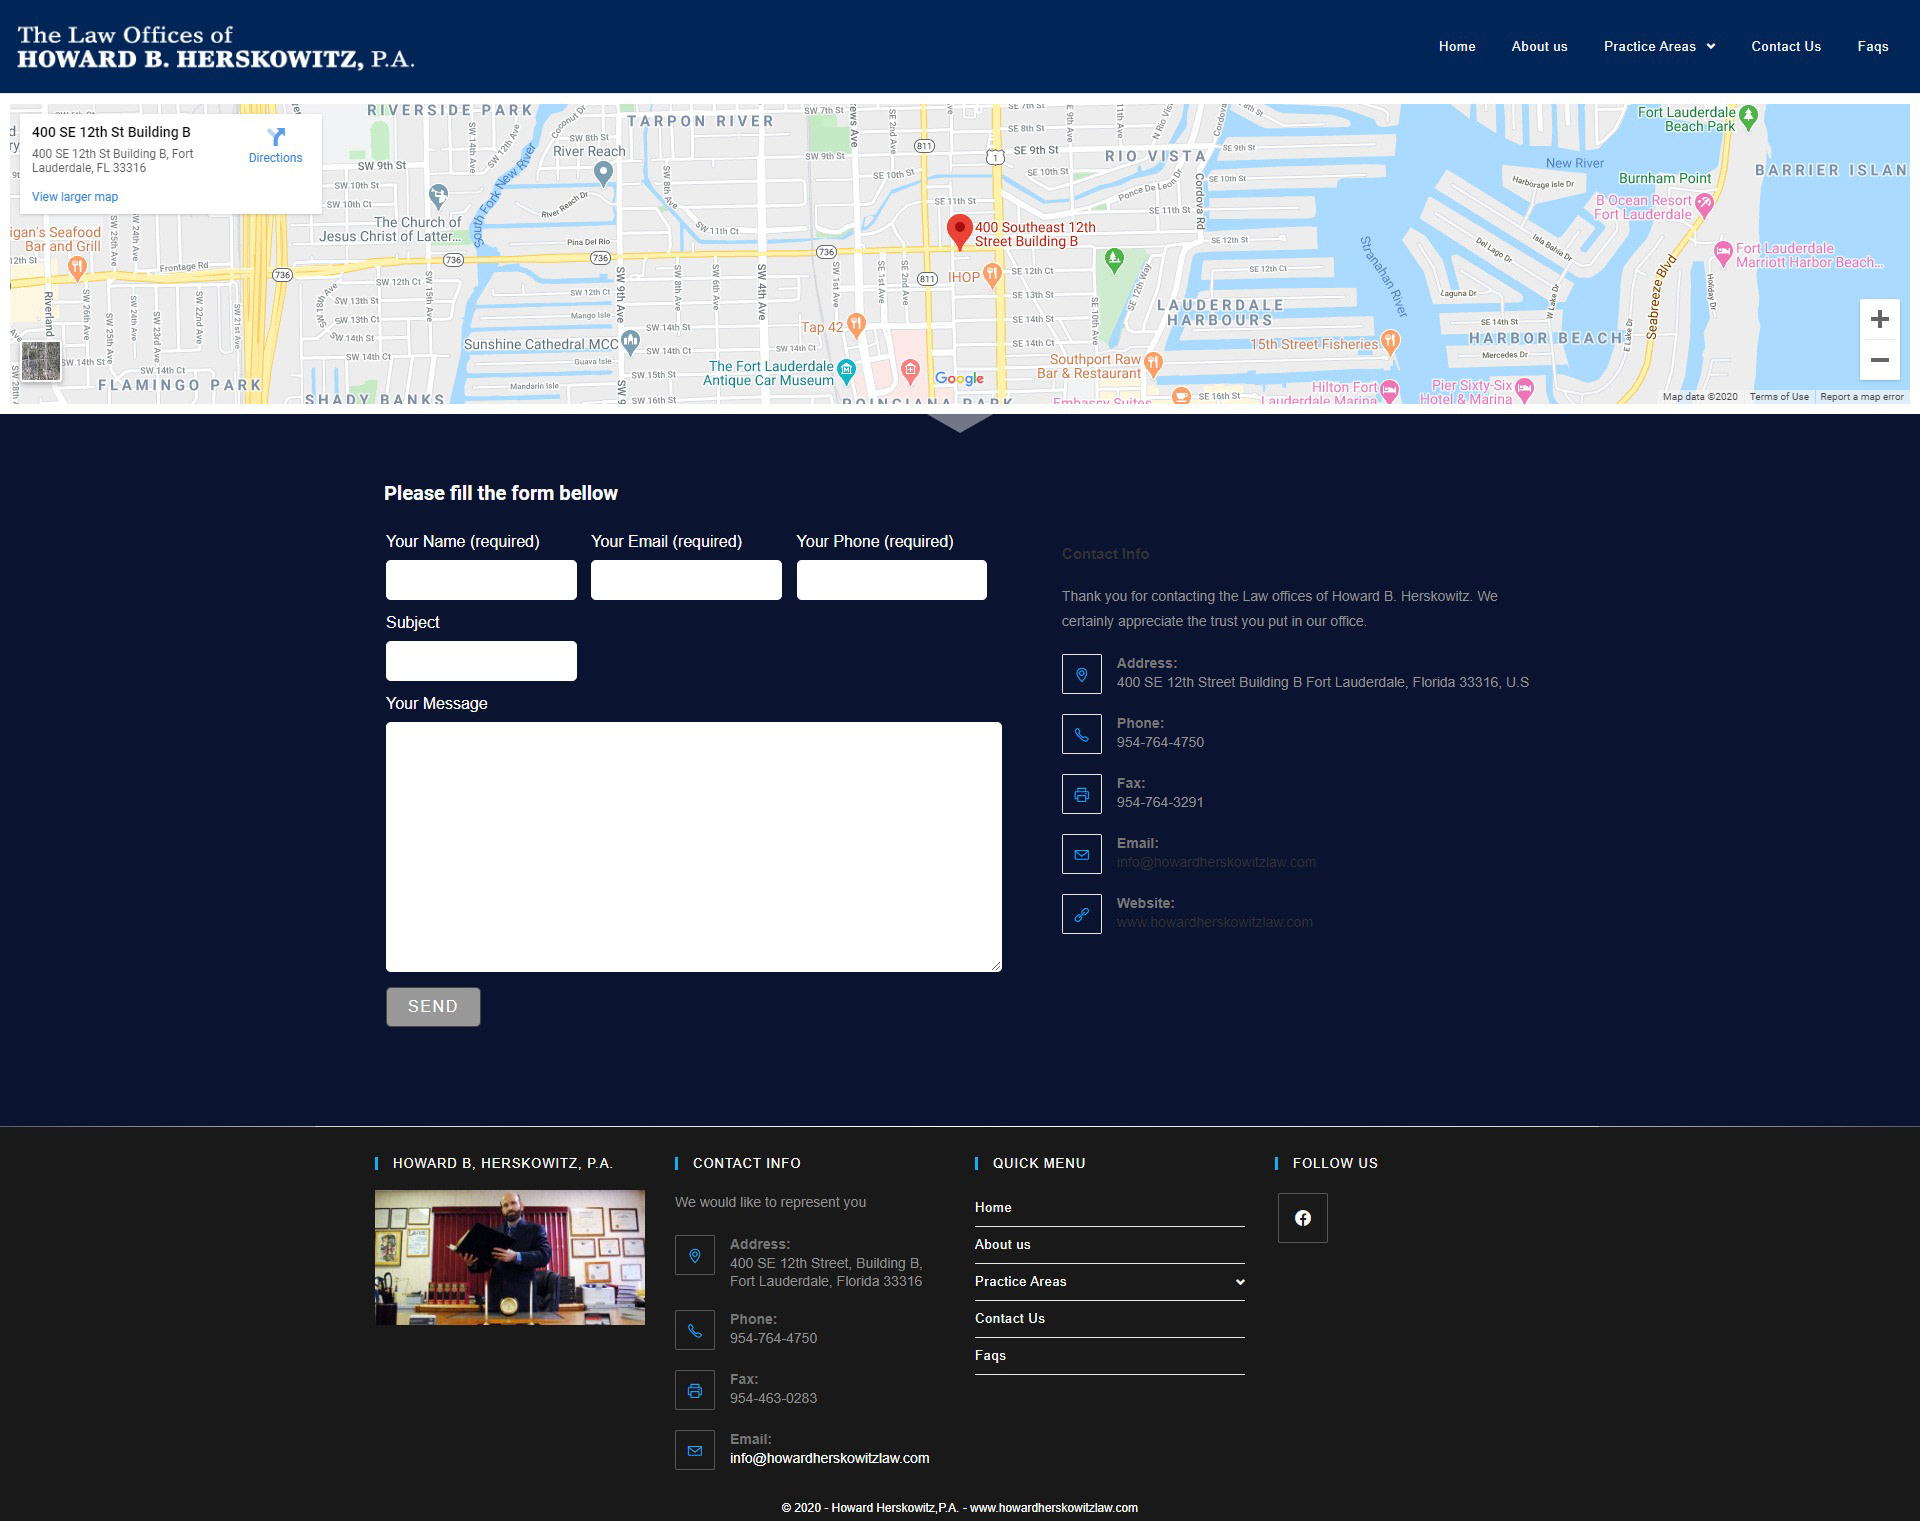This screenshot has width=1920, height=1521.
Task: Click the red location pin on map
Action: pyautogui.click(x=959, y=230)
